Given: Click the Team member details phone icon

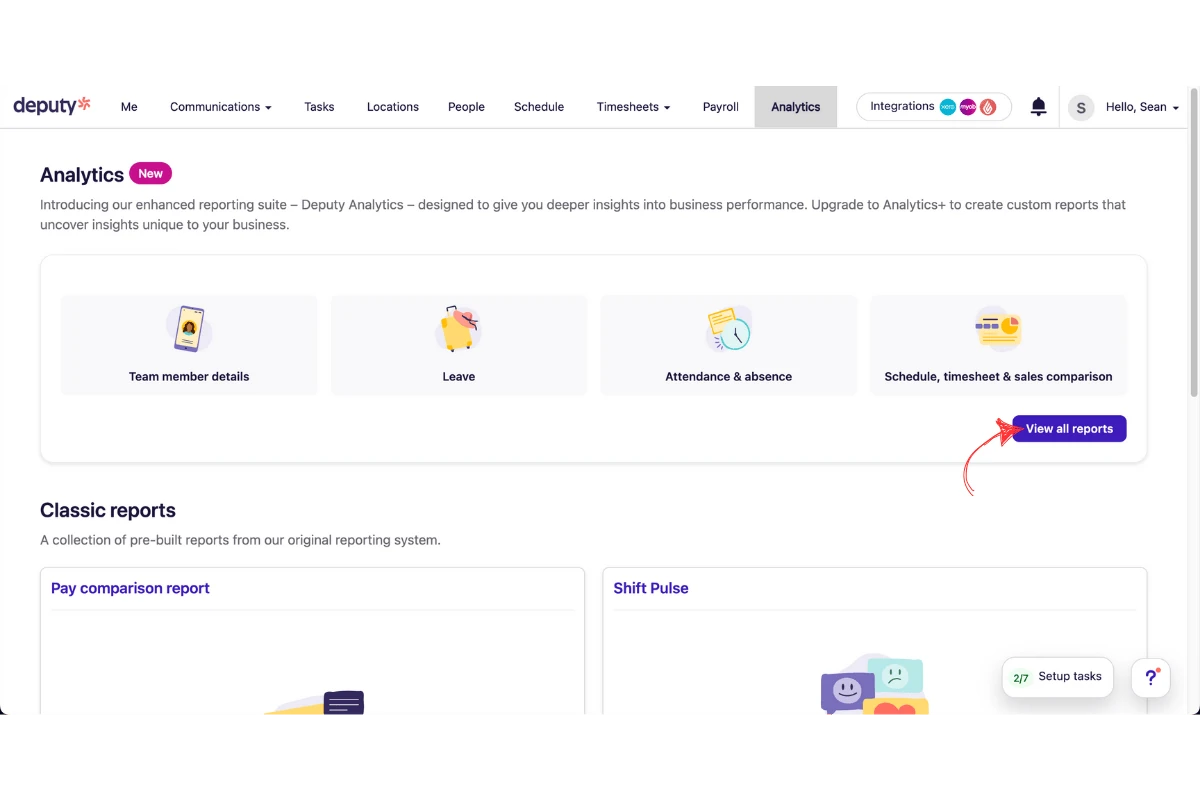Looking at the screenshot, I should point(189,329).
